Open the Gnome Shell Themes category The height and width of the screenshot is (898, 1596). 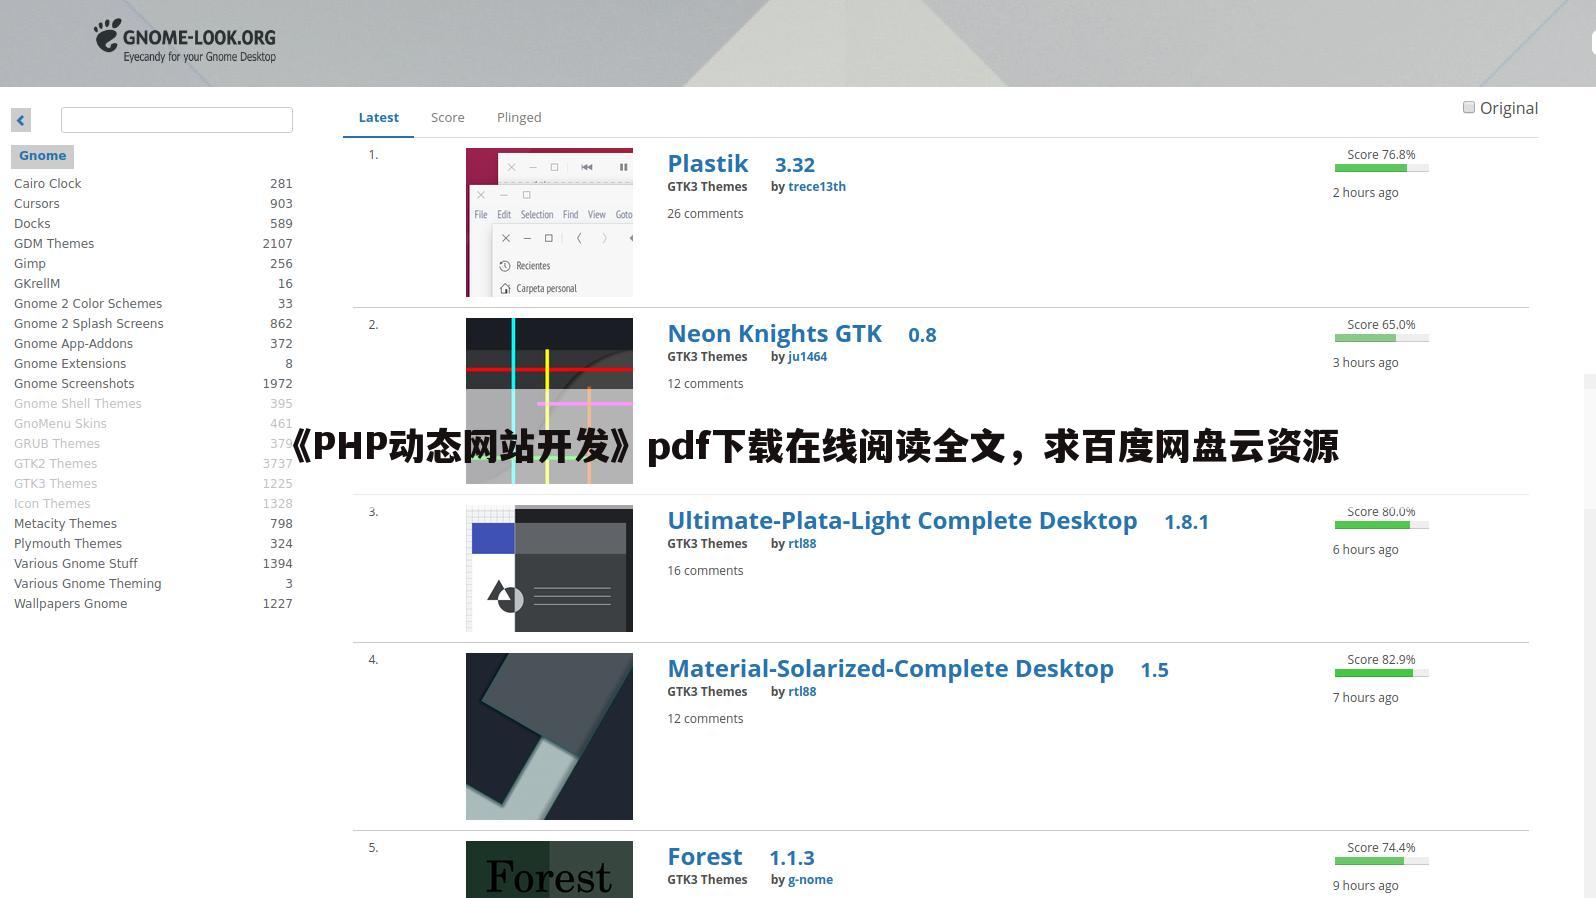78,403
